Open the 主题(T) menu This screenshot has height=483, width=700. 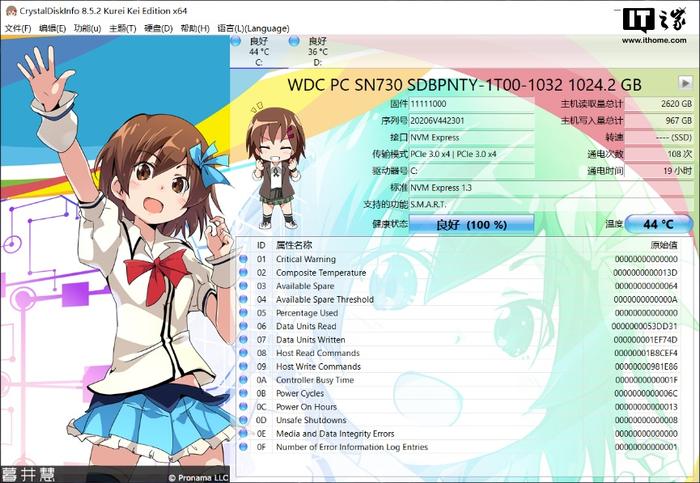123,29
